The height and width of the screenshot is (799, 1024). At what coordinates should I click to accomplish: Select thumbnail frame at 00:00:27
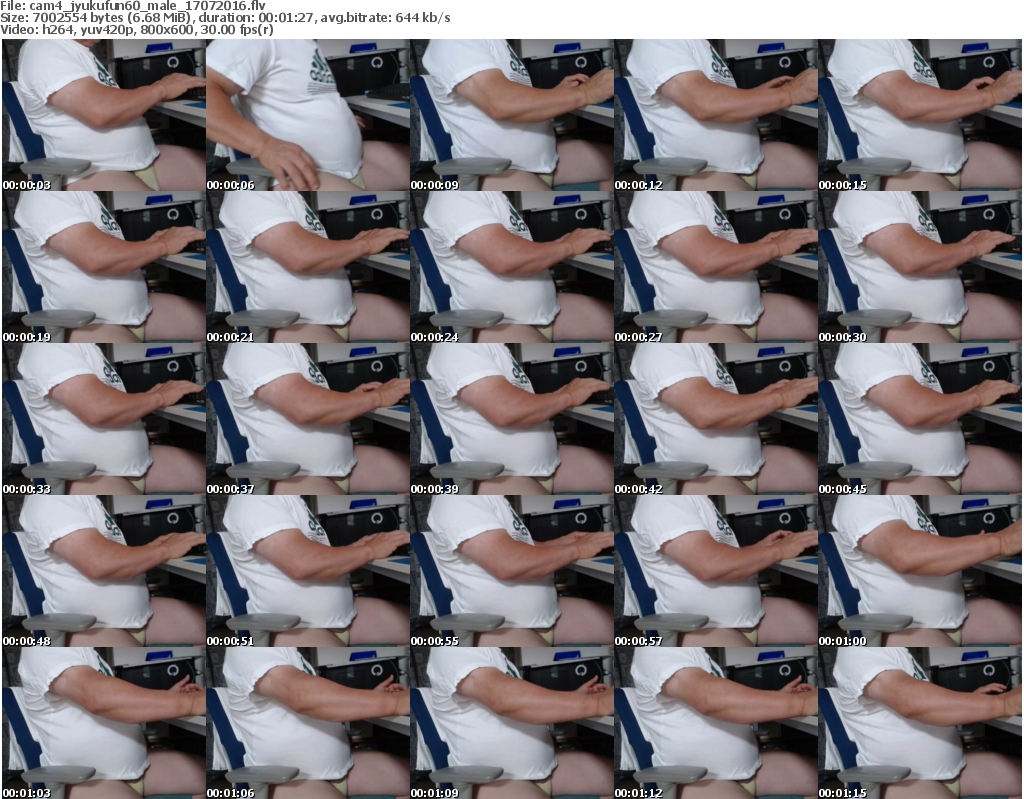716,267
